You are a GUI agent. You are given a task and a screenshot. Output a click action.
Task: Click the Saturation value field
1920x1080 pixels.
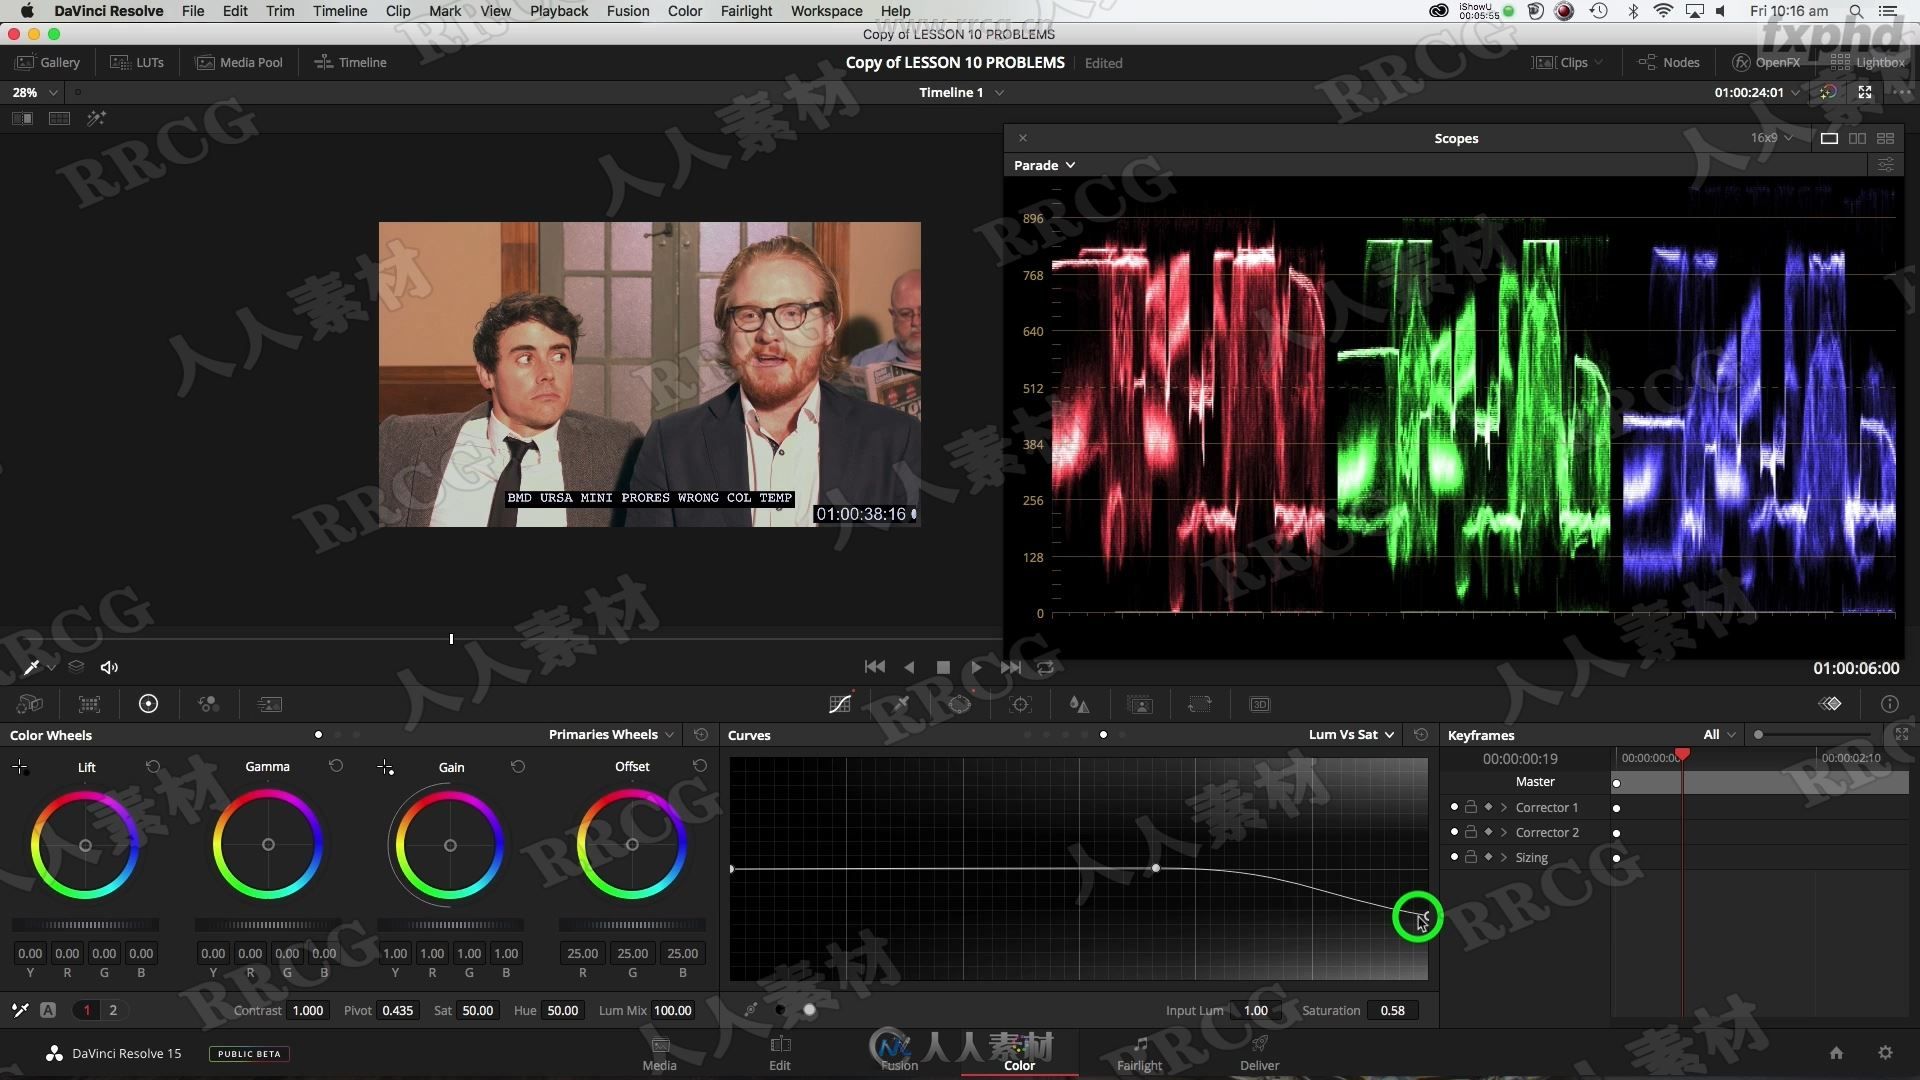(1392, 1010)
